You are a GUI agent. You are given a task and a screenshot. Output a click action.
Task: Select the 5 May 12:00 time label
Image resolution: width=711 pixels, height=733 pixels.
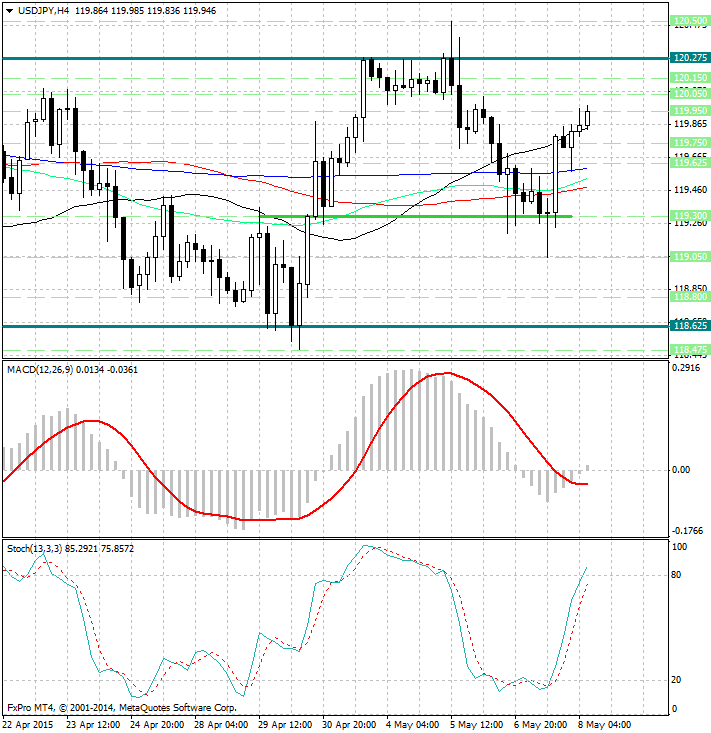click(x=476, y=724)
